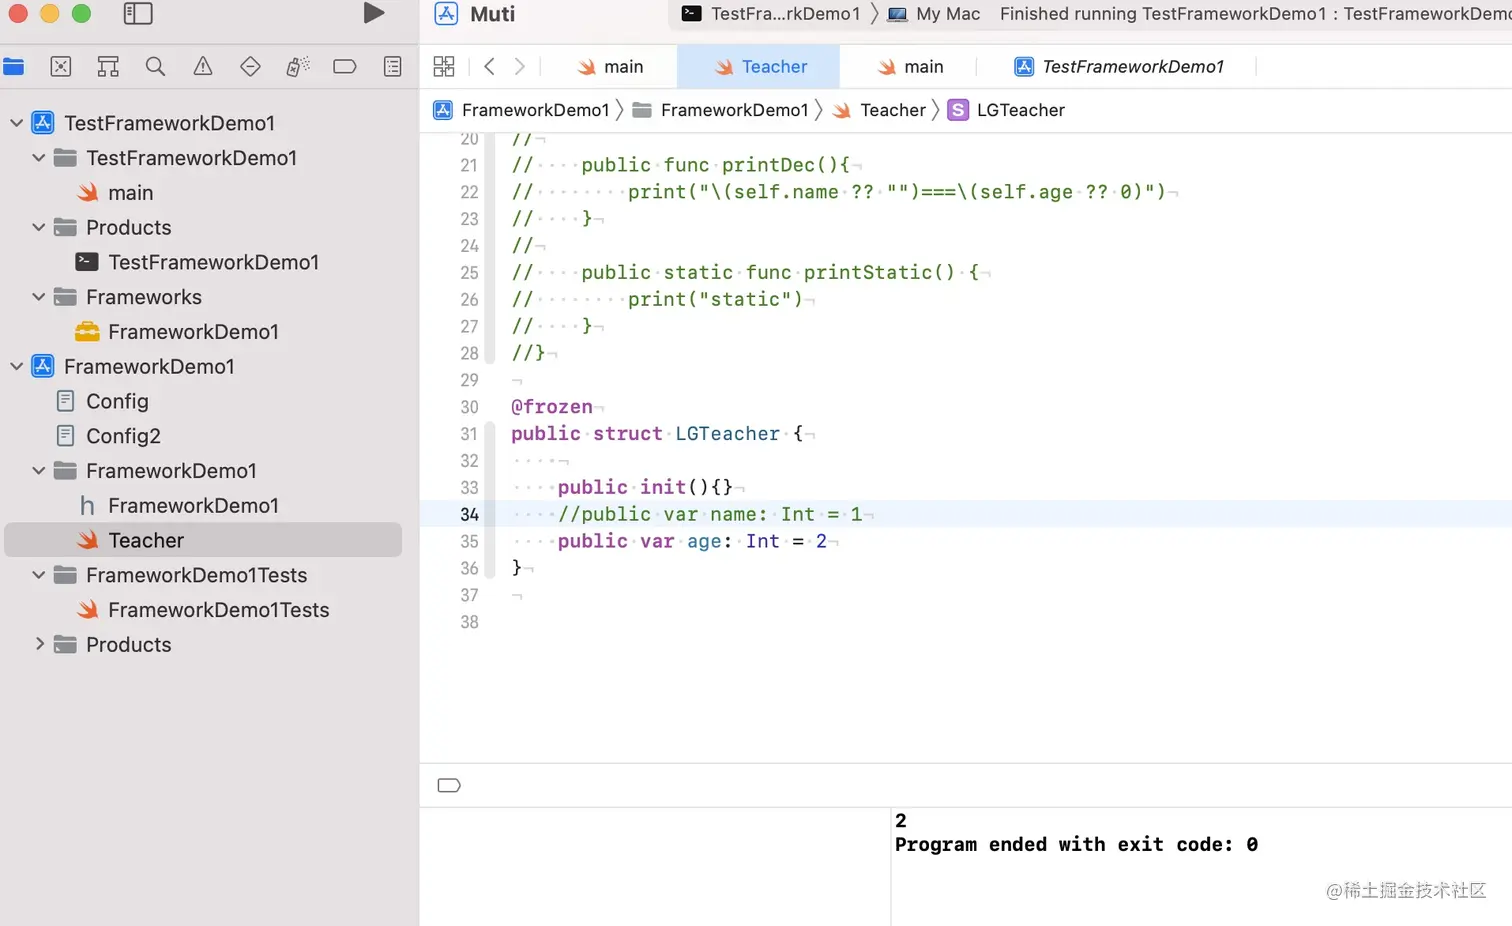Go back in editor history
This screenshot has height=926, width=1512.
coord(489,67)
